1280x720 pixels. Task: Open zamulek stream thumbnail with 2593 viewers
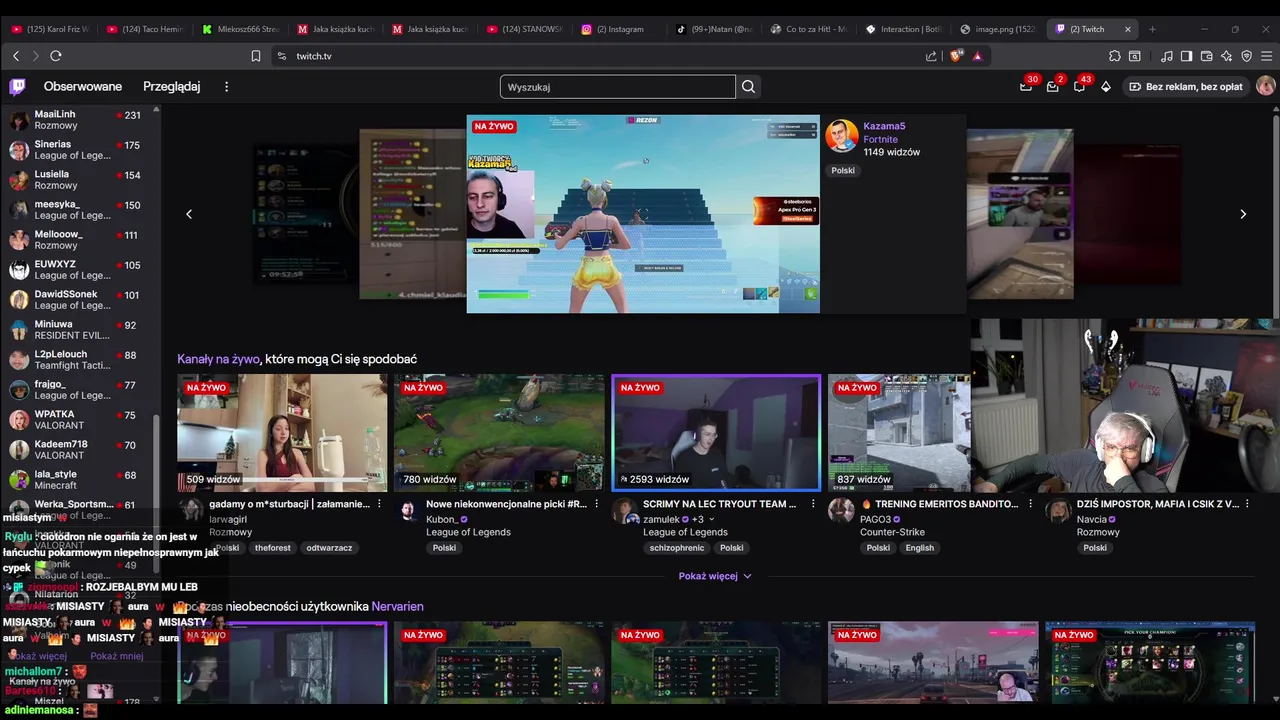tap(716, 433)
